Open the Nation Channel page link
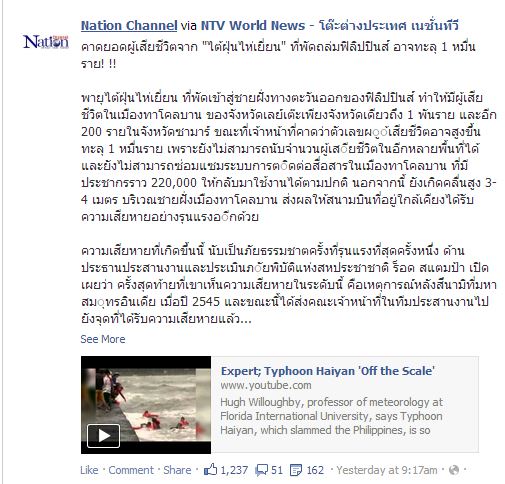Screen dimensions: 505x484 tap(129, 25)
